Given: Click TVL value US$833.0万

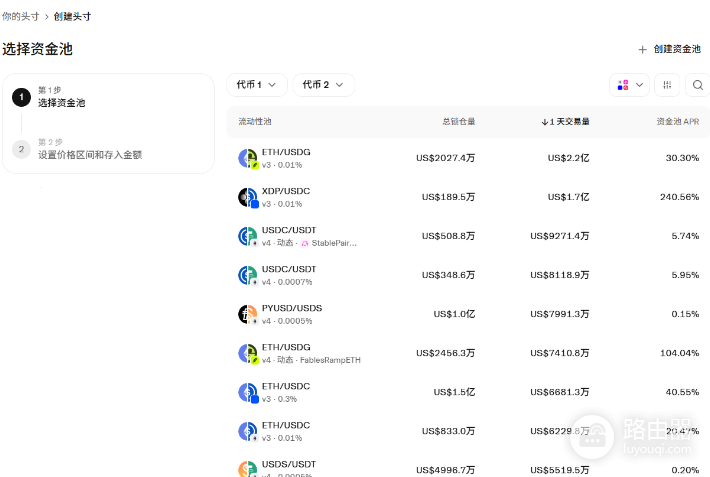Looking at the screenshot, I should [x=448, y=431].
